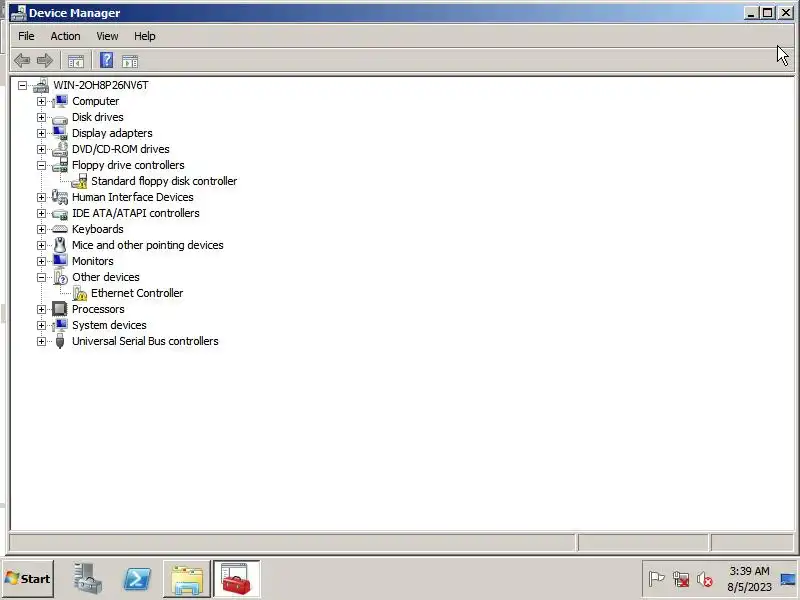The width and height of the screenshot is (800, 600).
Task: Select the Processors label
Action: [98, 309]
